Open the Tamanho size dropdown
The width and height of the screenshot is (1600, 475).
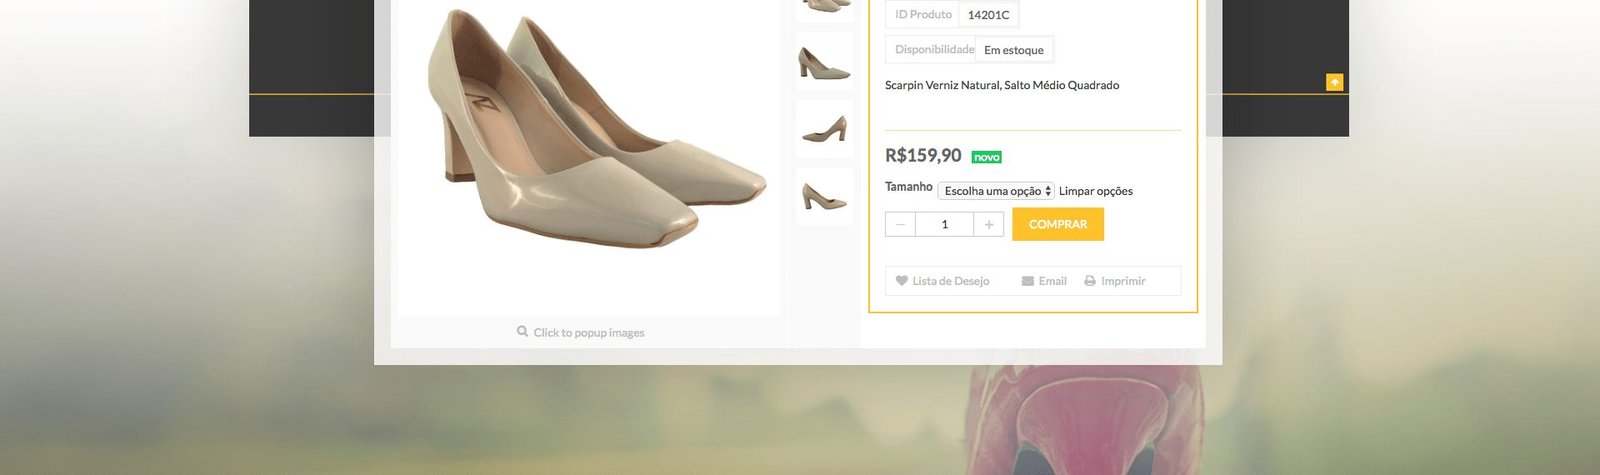[x=996, y=191]
